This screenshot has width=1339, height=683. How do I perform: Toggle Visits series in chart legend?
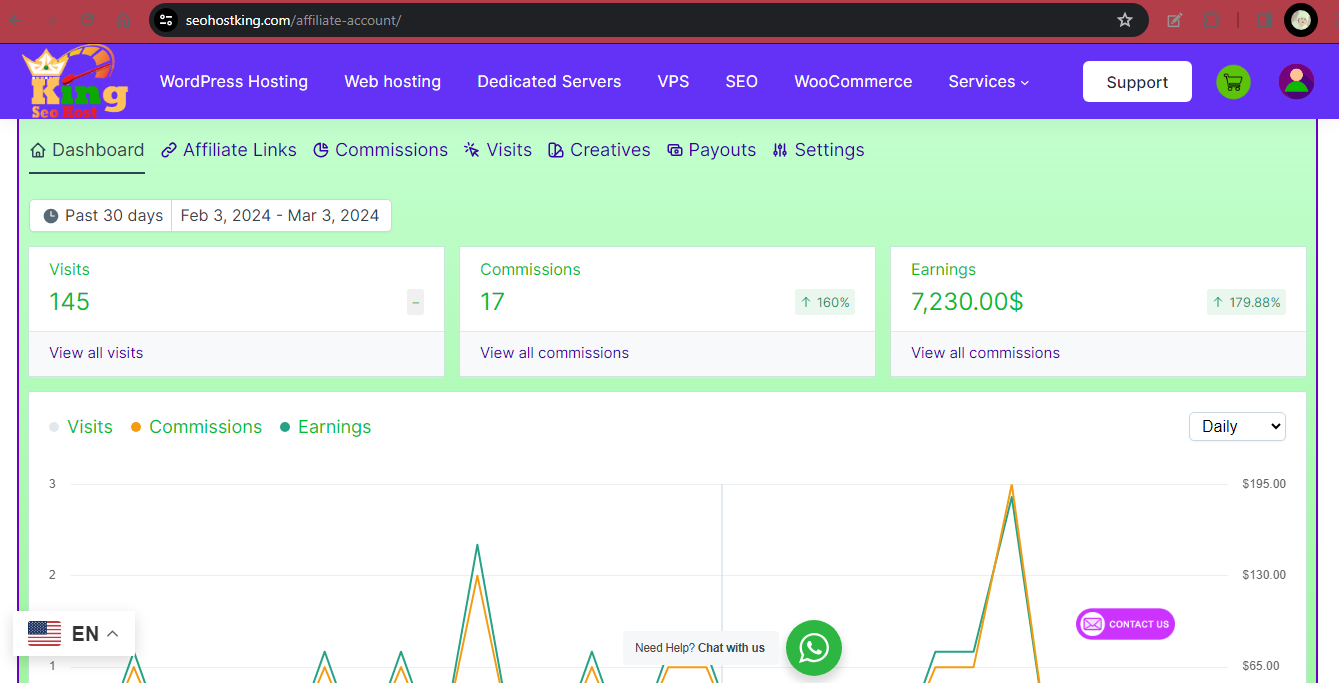point(81,427)
